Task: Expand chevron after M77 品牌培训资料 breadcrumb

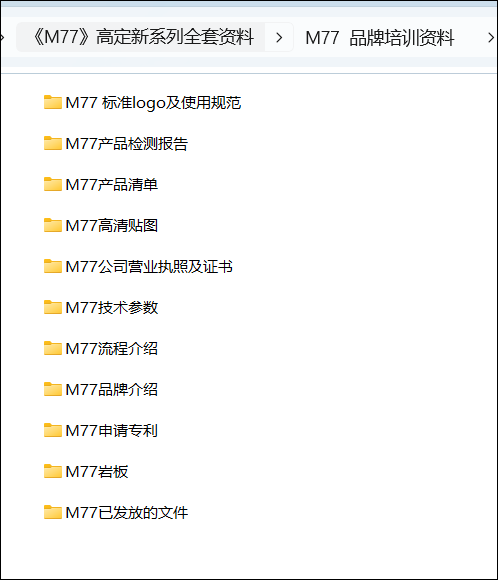Action: pos(491,37)
